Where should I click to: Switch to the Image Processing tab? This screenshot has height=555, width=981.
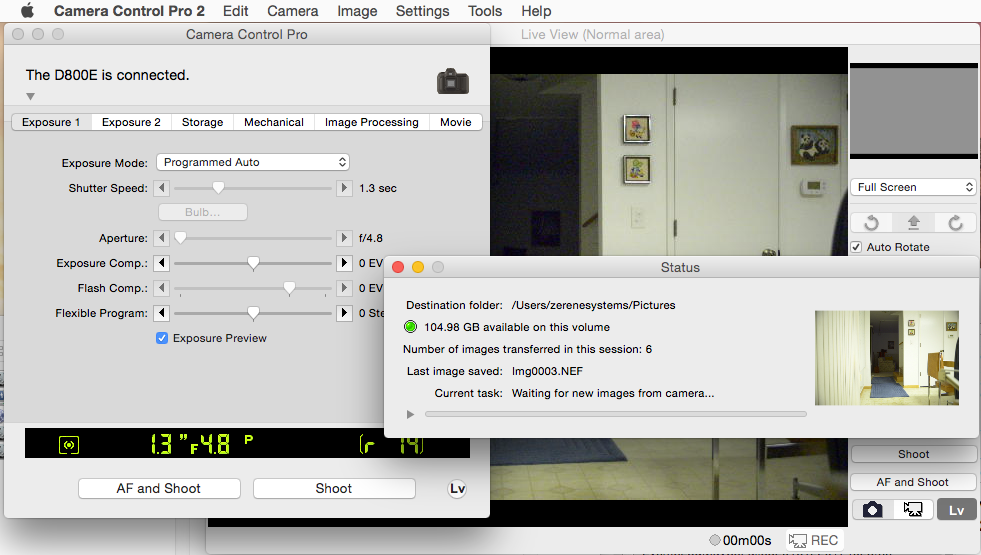(x=372, y=122)
